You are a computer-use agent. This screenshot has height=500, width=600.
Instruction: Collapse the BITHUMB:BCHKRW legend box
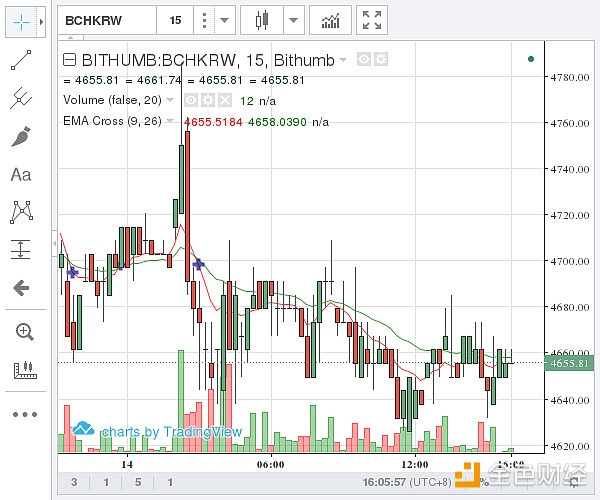click(x=69, y=60)
